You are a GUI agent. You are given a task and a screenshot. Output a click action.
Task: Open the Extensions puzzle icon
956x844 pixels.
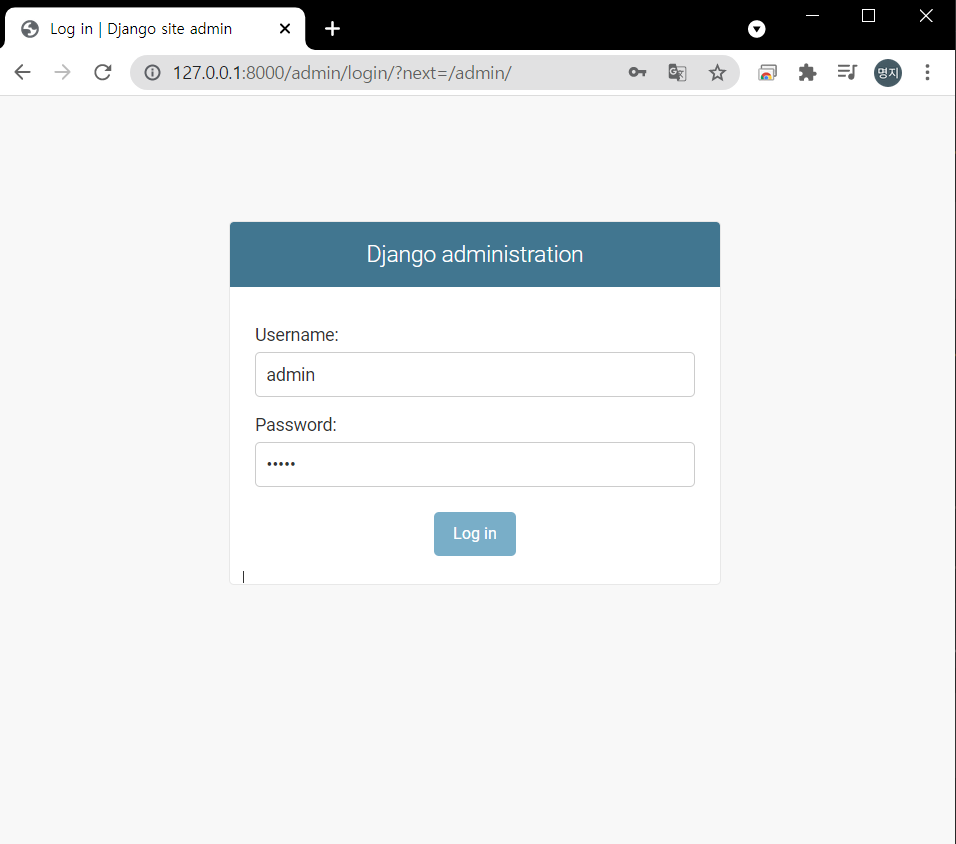807,73
